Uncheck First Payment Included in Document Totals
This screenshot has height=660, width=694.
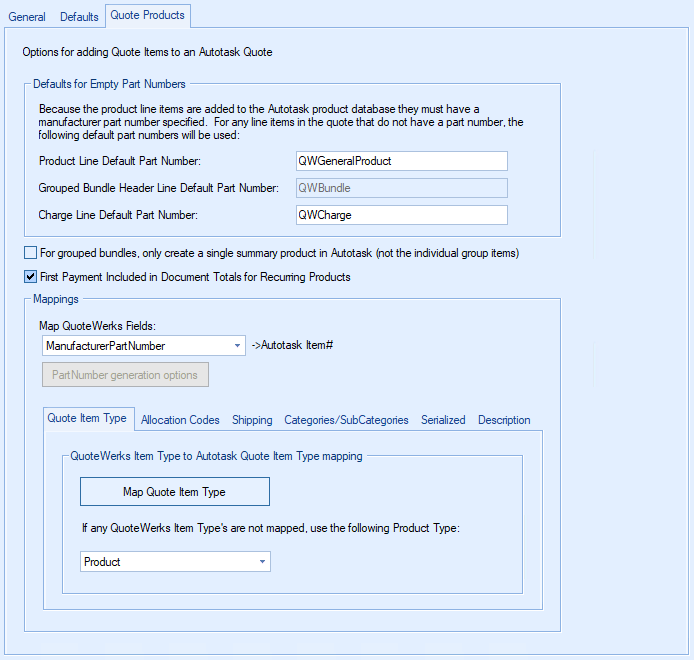(30, 276)
